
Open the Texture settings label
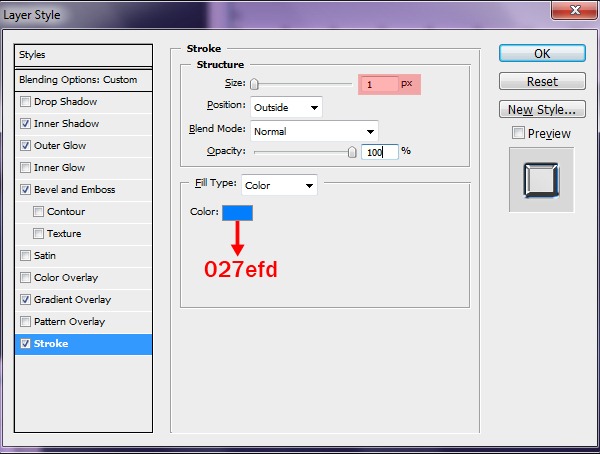[64, 234]
